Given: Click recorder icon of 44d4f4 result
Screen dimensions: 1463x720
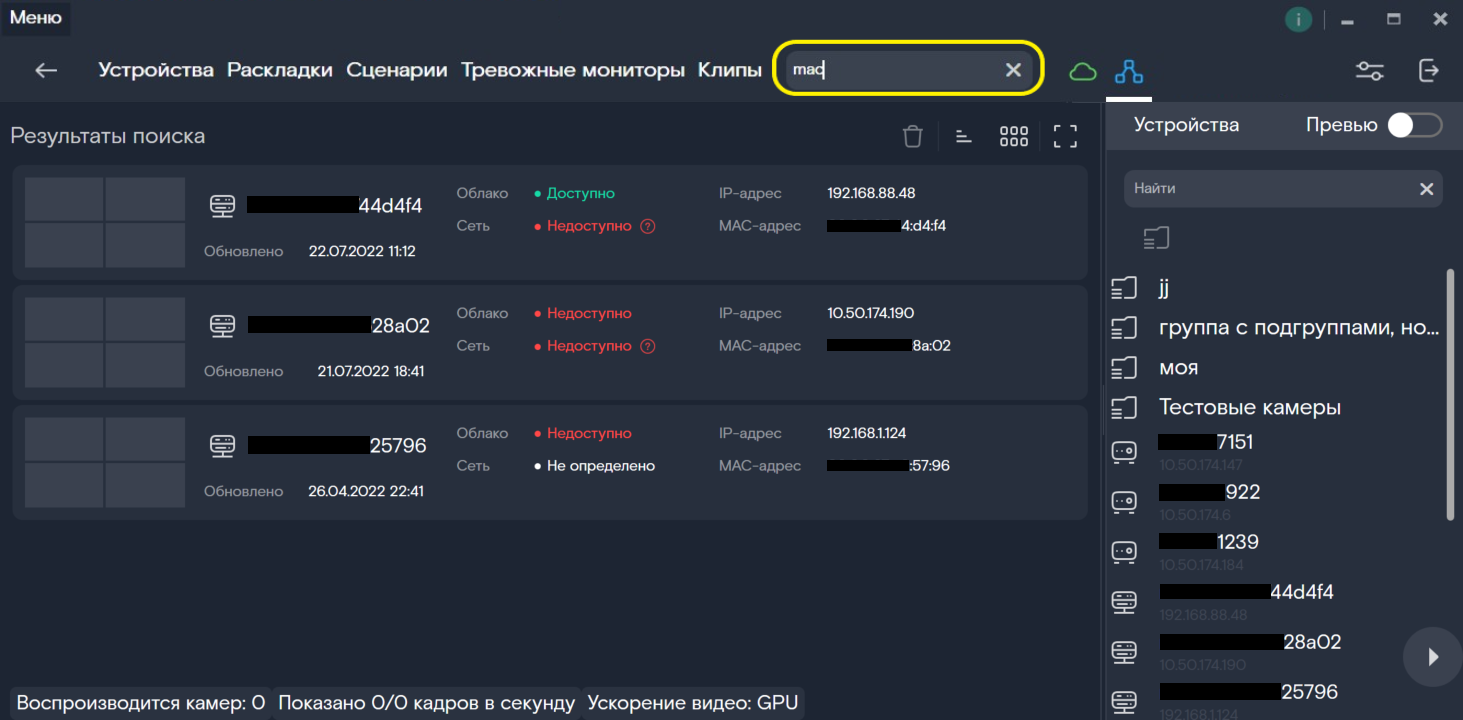Looking at the screenshot, I should (x=222, y=206).
